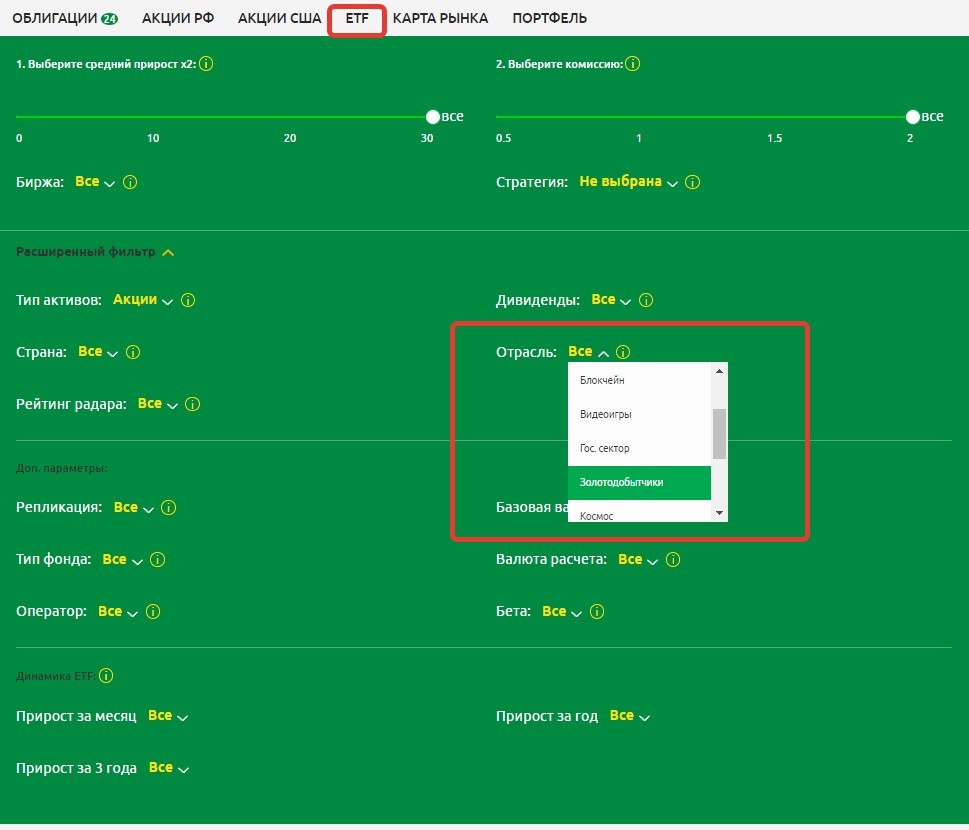
Task: Open info icon for Тип активов
Action: tap(188, 300)
